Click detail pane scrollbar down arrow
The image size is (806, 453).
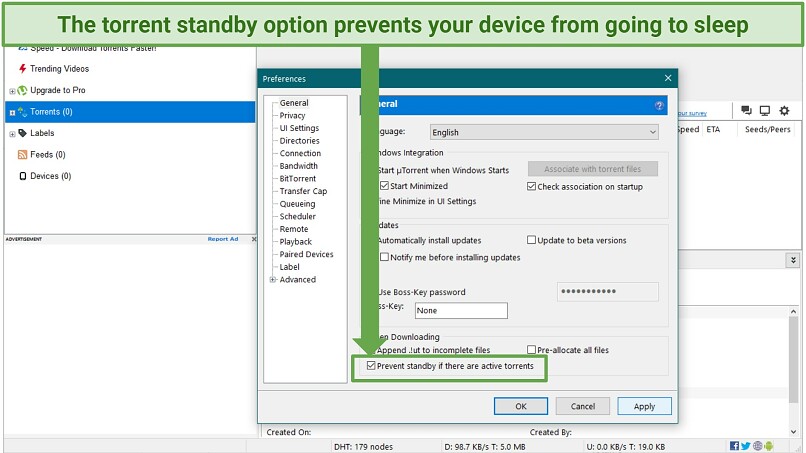[x=794, y=431]
